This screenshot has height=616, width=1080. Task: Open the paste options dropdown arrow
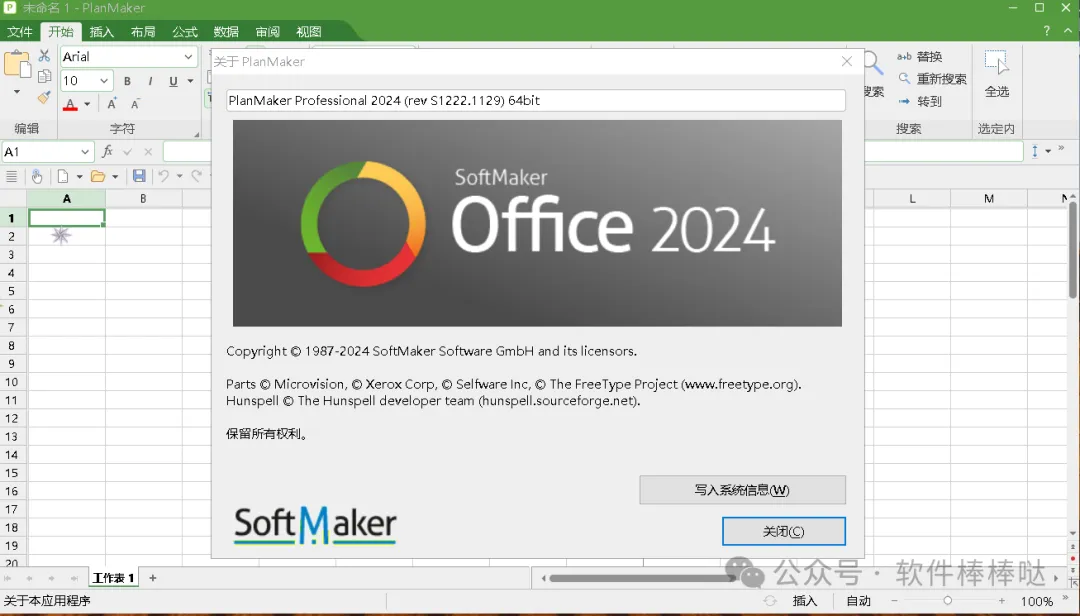17,92
